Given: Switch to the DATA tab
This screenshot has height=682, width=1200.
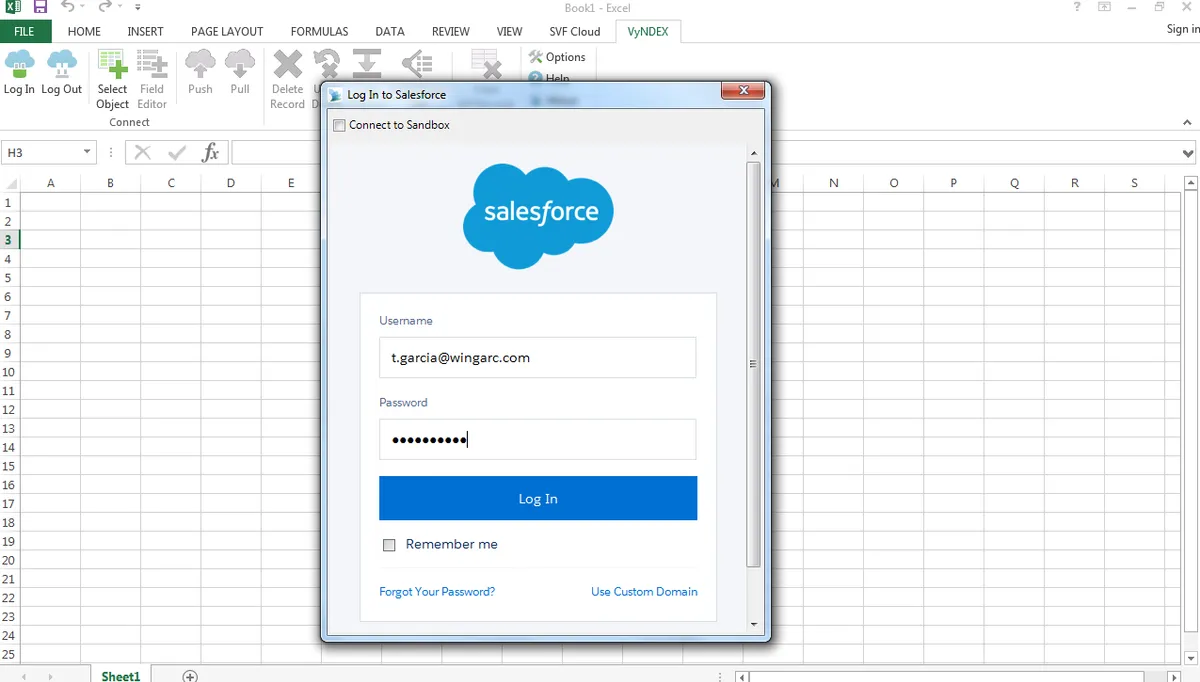Looking at the screenshot, I should (x=390, y=31).
